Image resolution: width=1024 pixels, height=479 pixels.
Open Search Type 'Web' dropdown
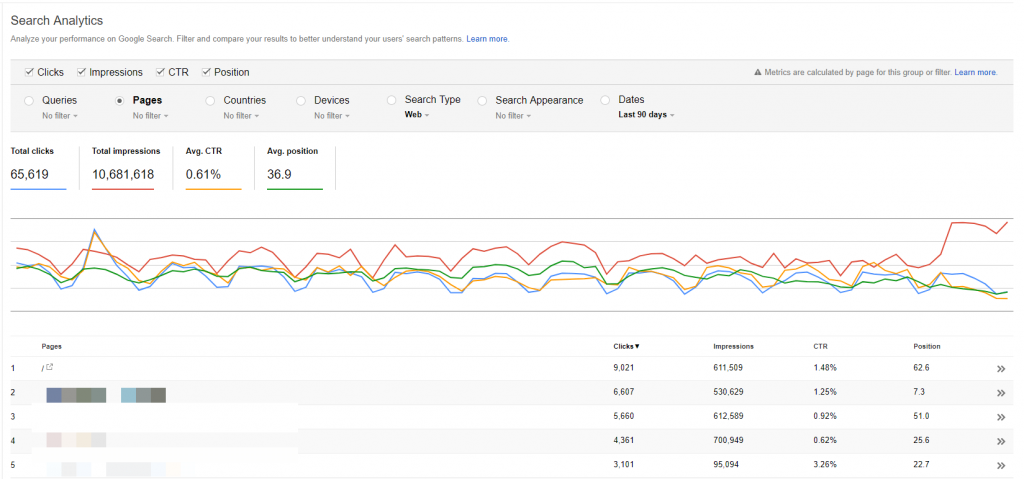coord(417,115)
